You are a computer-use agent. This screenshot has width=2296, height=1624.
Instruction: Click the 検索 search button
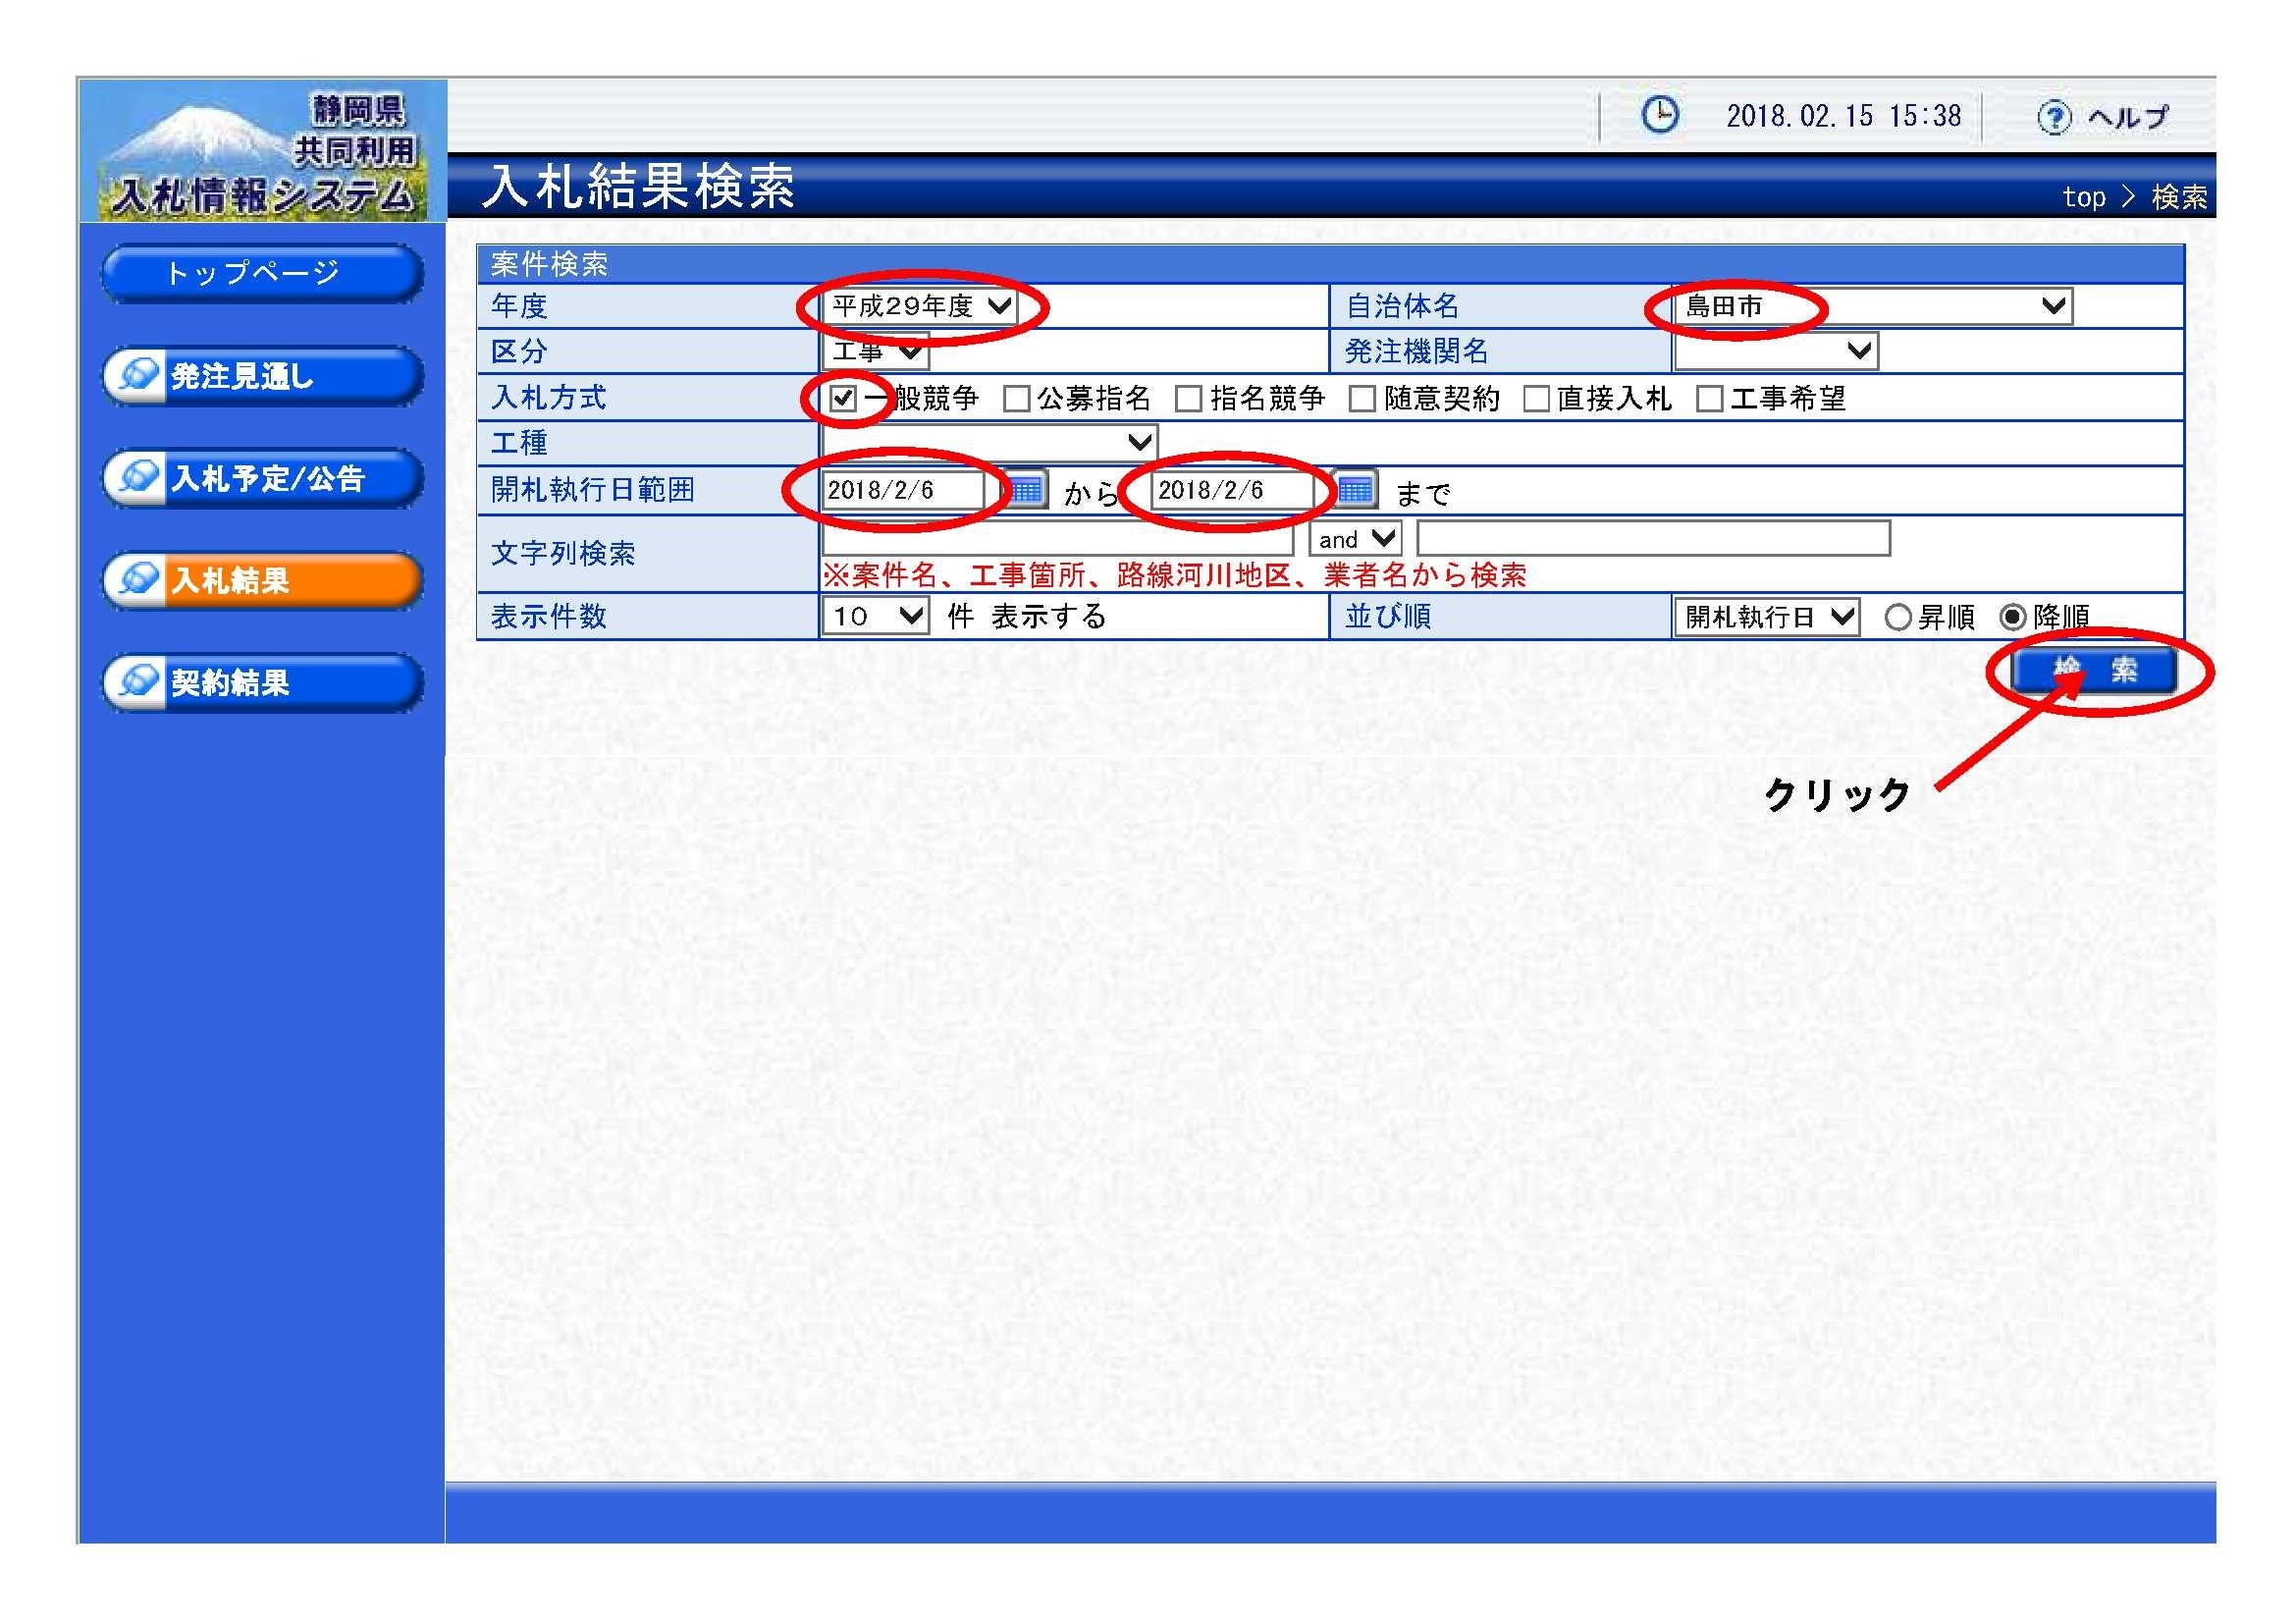coord(2094,670)
